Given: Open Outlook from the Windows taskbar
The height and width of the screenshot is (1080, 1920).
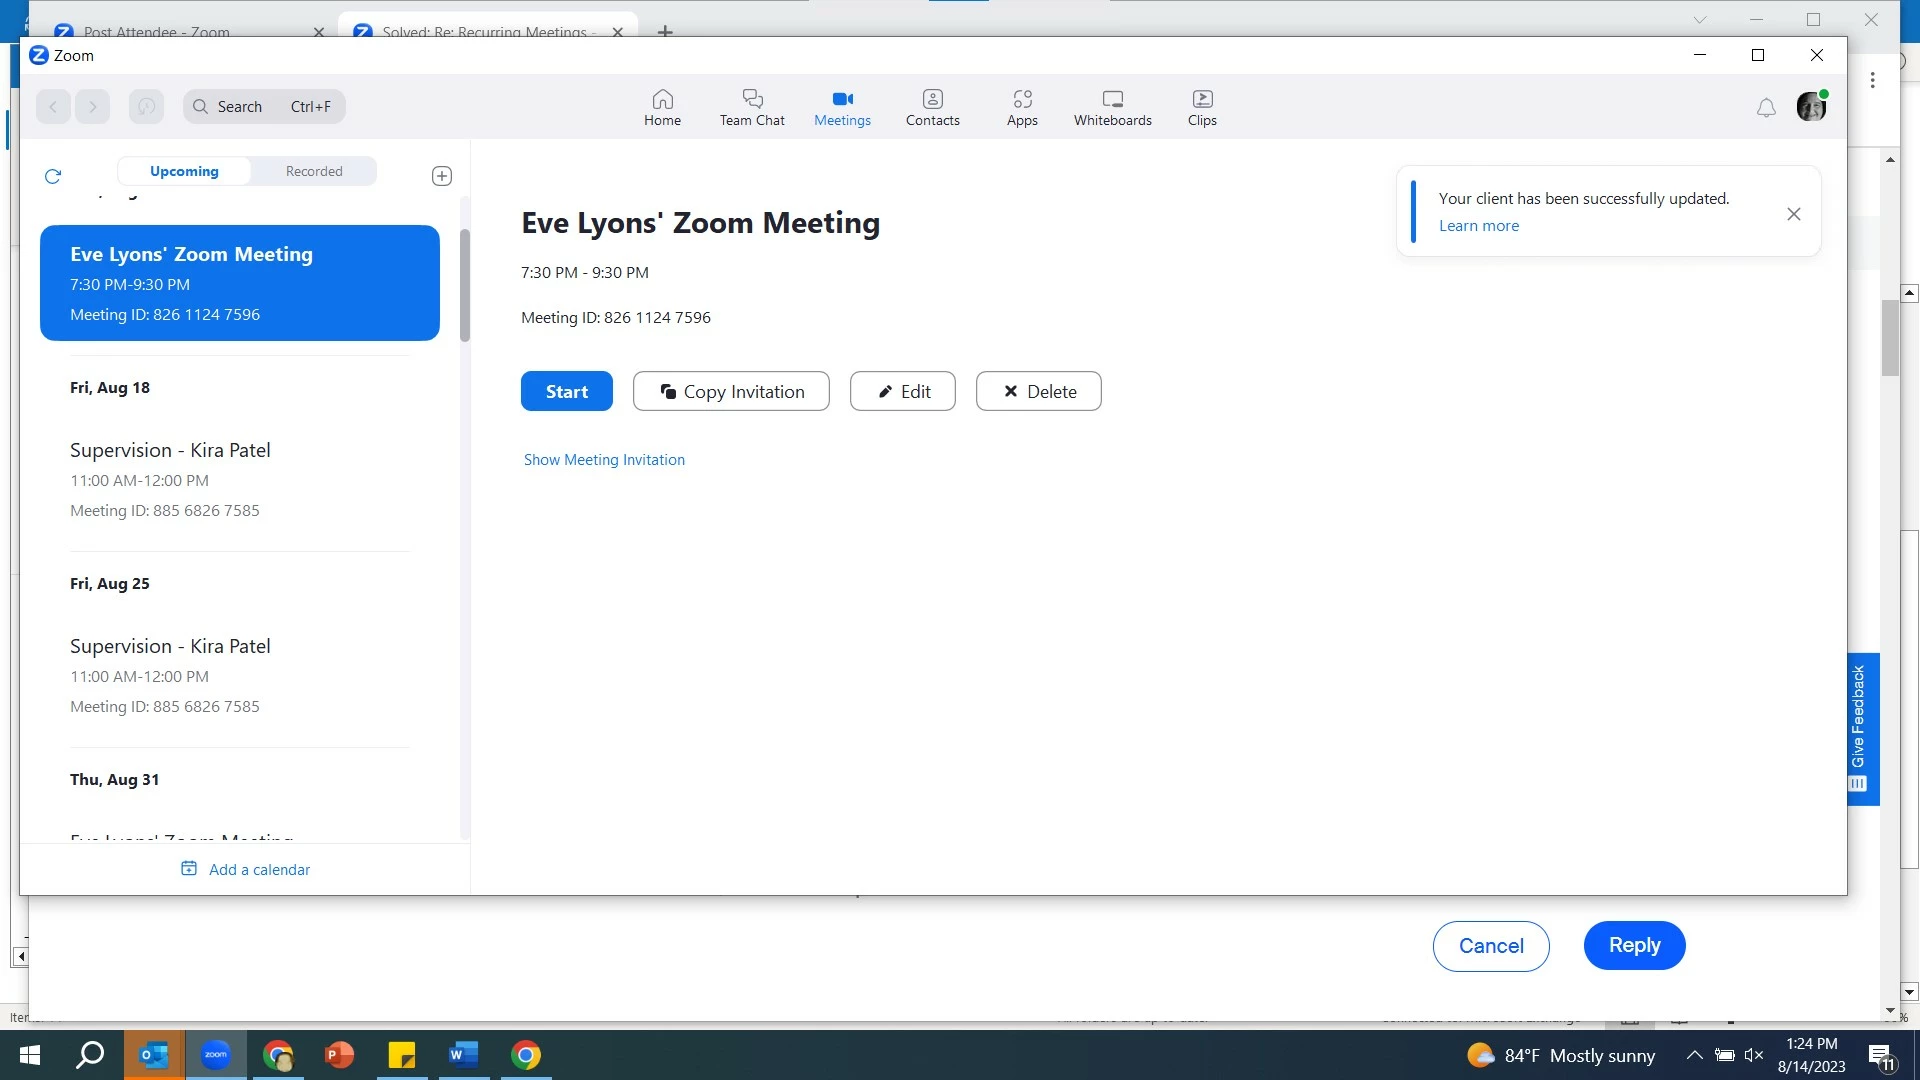Looking at the screenshot, I should pos(153,1055).
